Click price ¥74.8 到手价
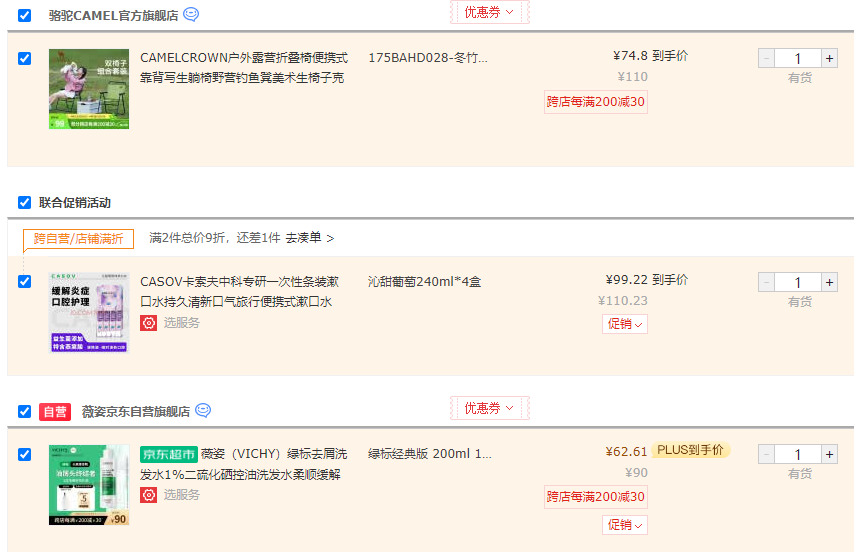This screenshot has height=552, width=854. (650, 56)
